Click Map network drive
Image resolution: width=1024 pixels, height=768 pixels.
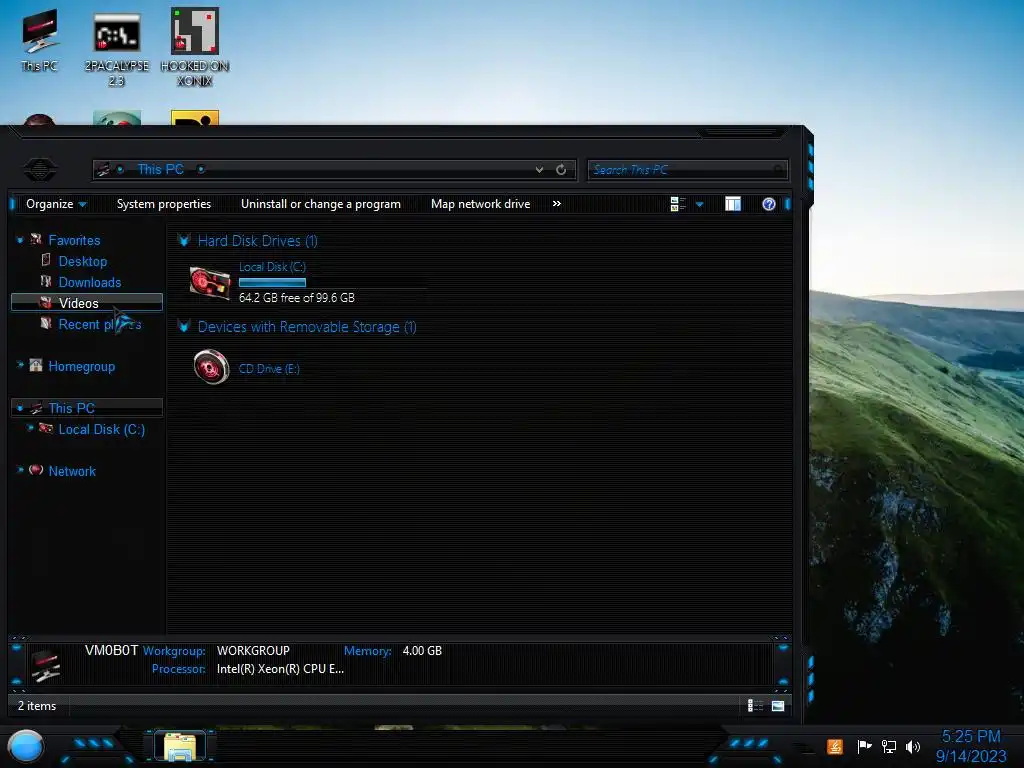pos(481,204)
